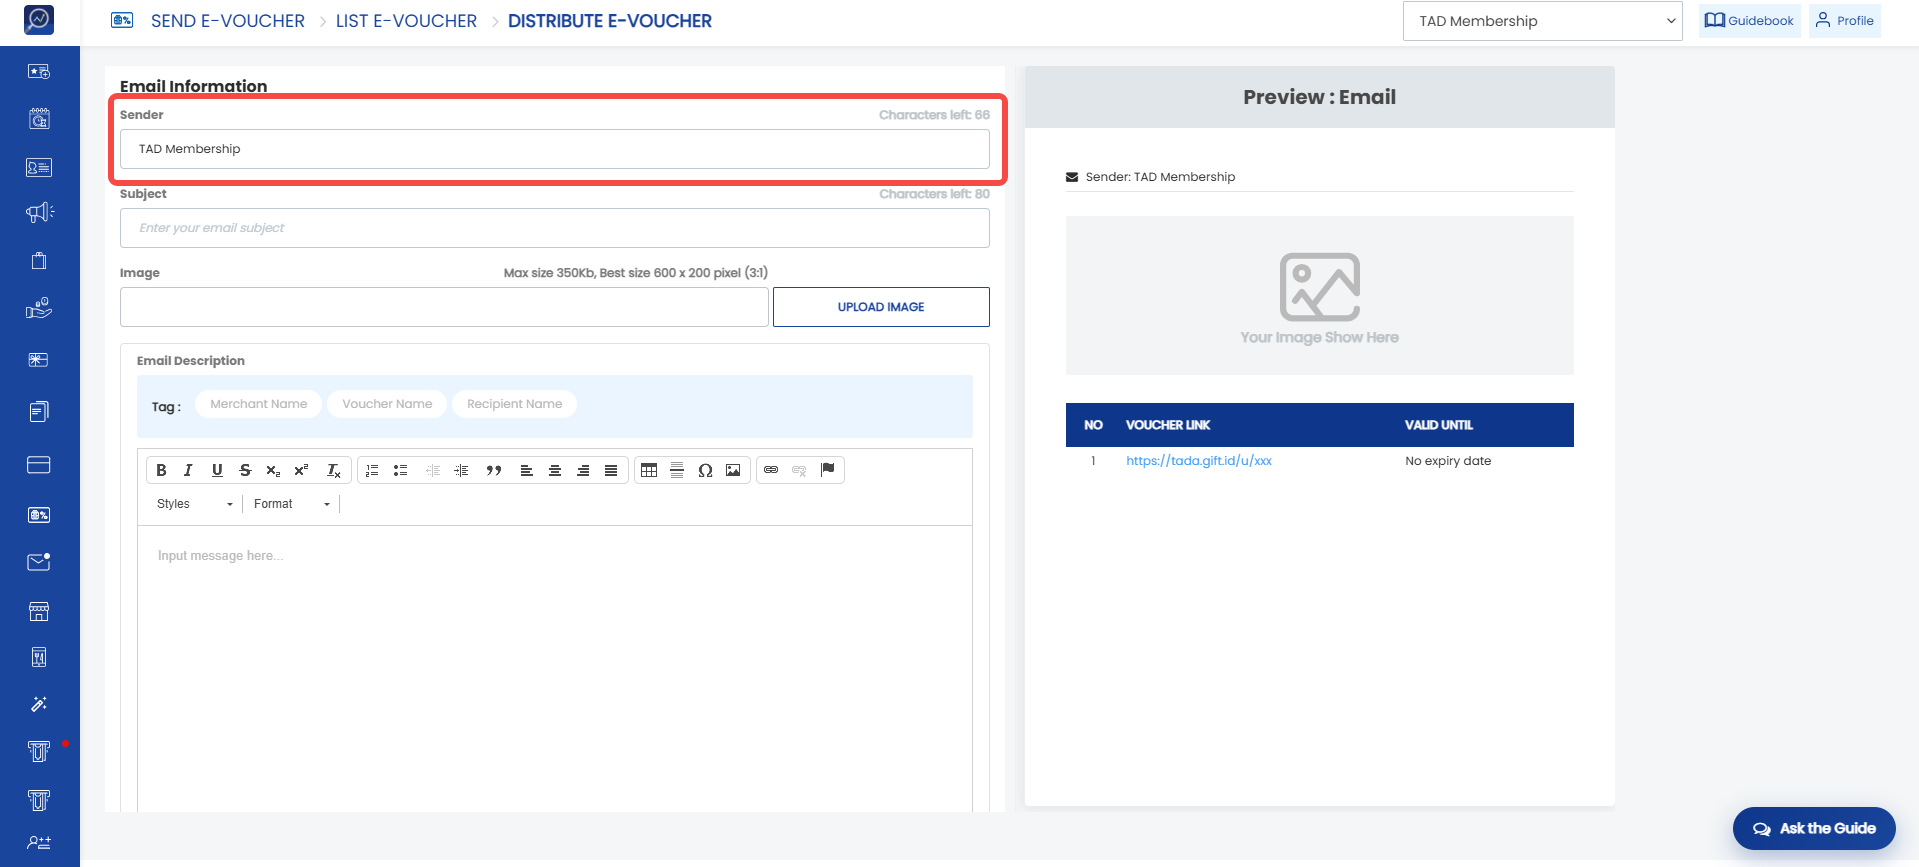Insert a block quote
This screenshot has height=867, width=1919.
click(494, 470)
